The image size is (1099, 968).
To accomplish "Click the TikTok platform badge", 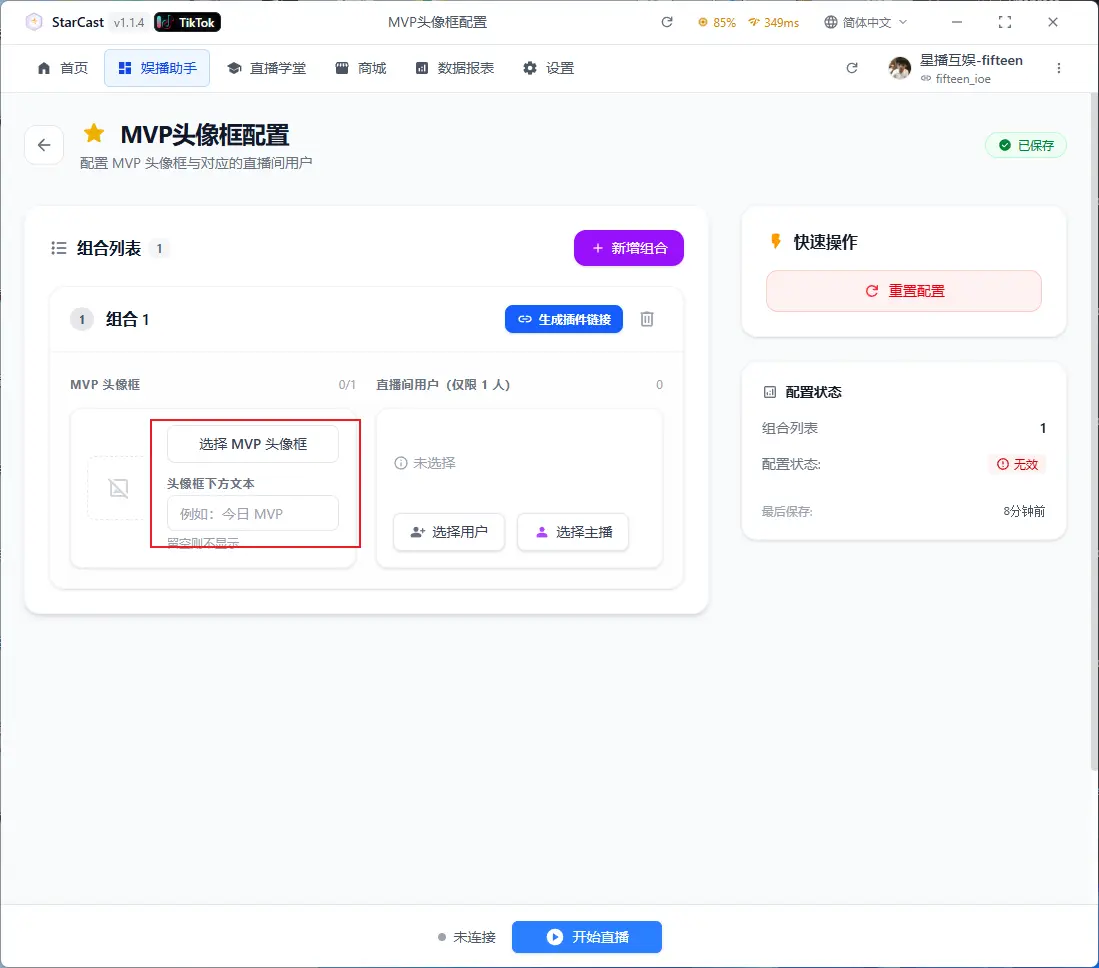I will (188, 22).
